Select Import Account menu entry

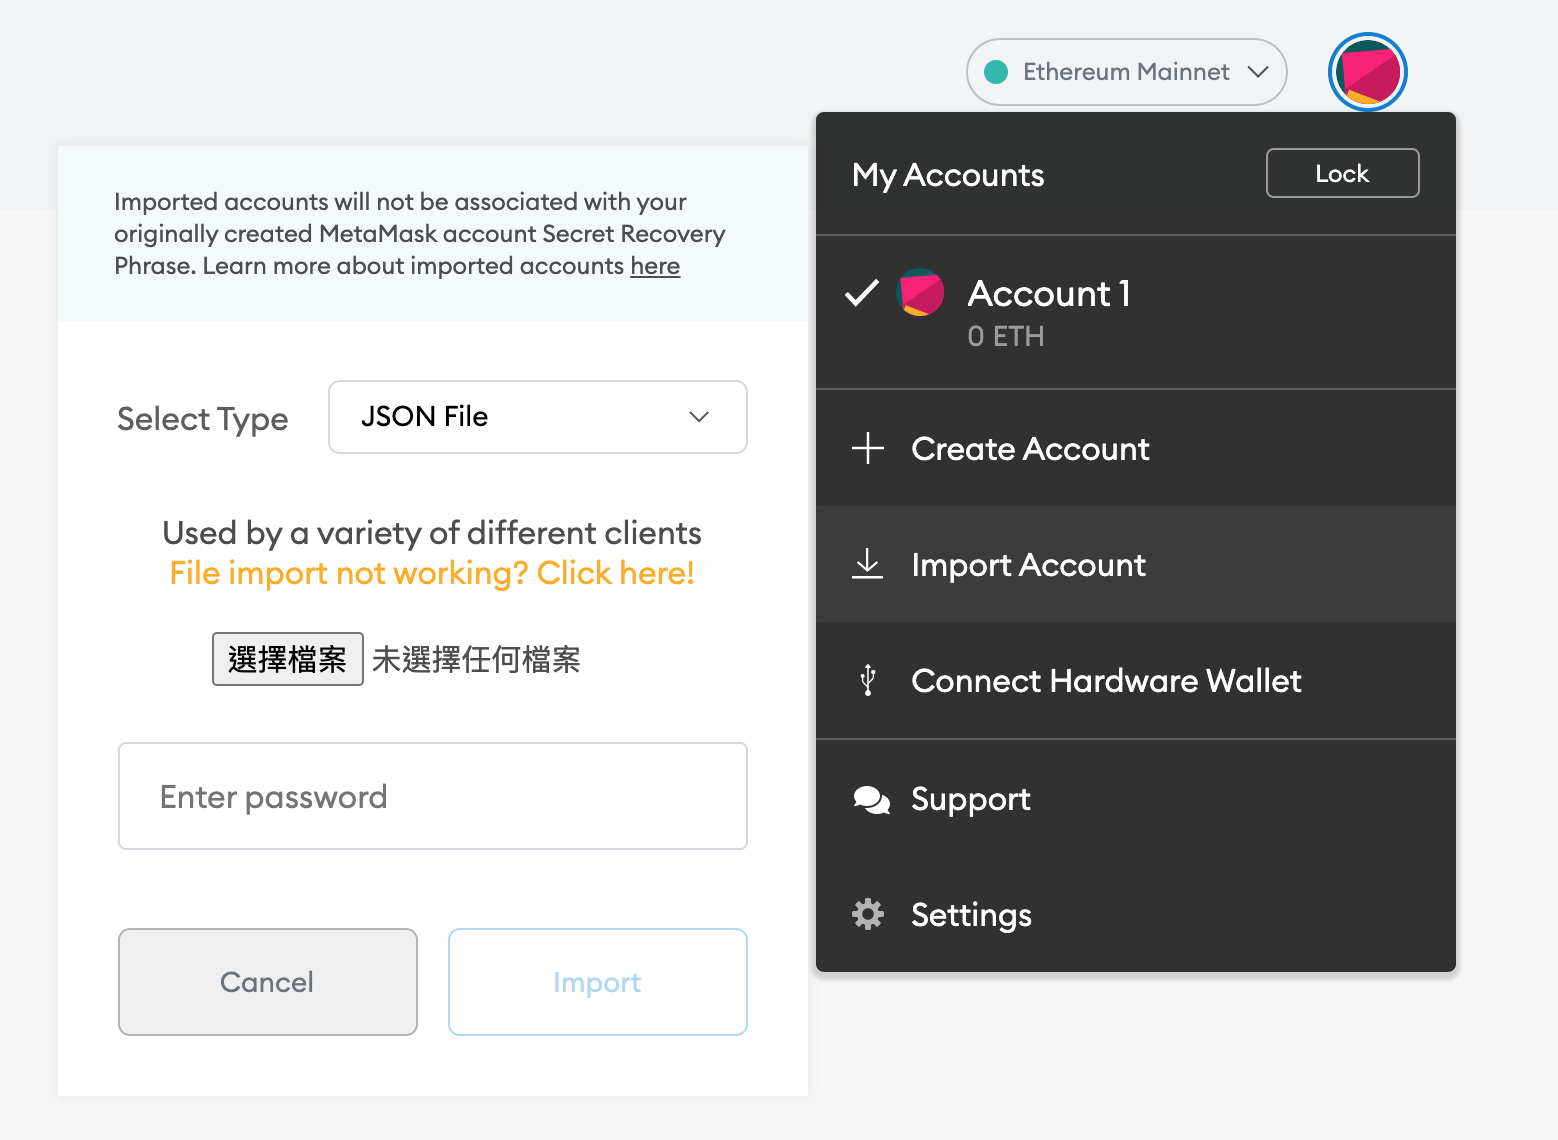pos(1136,564)
